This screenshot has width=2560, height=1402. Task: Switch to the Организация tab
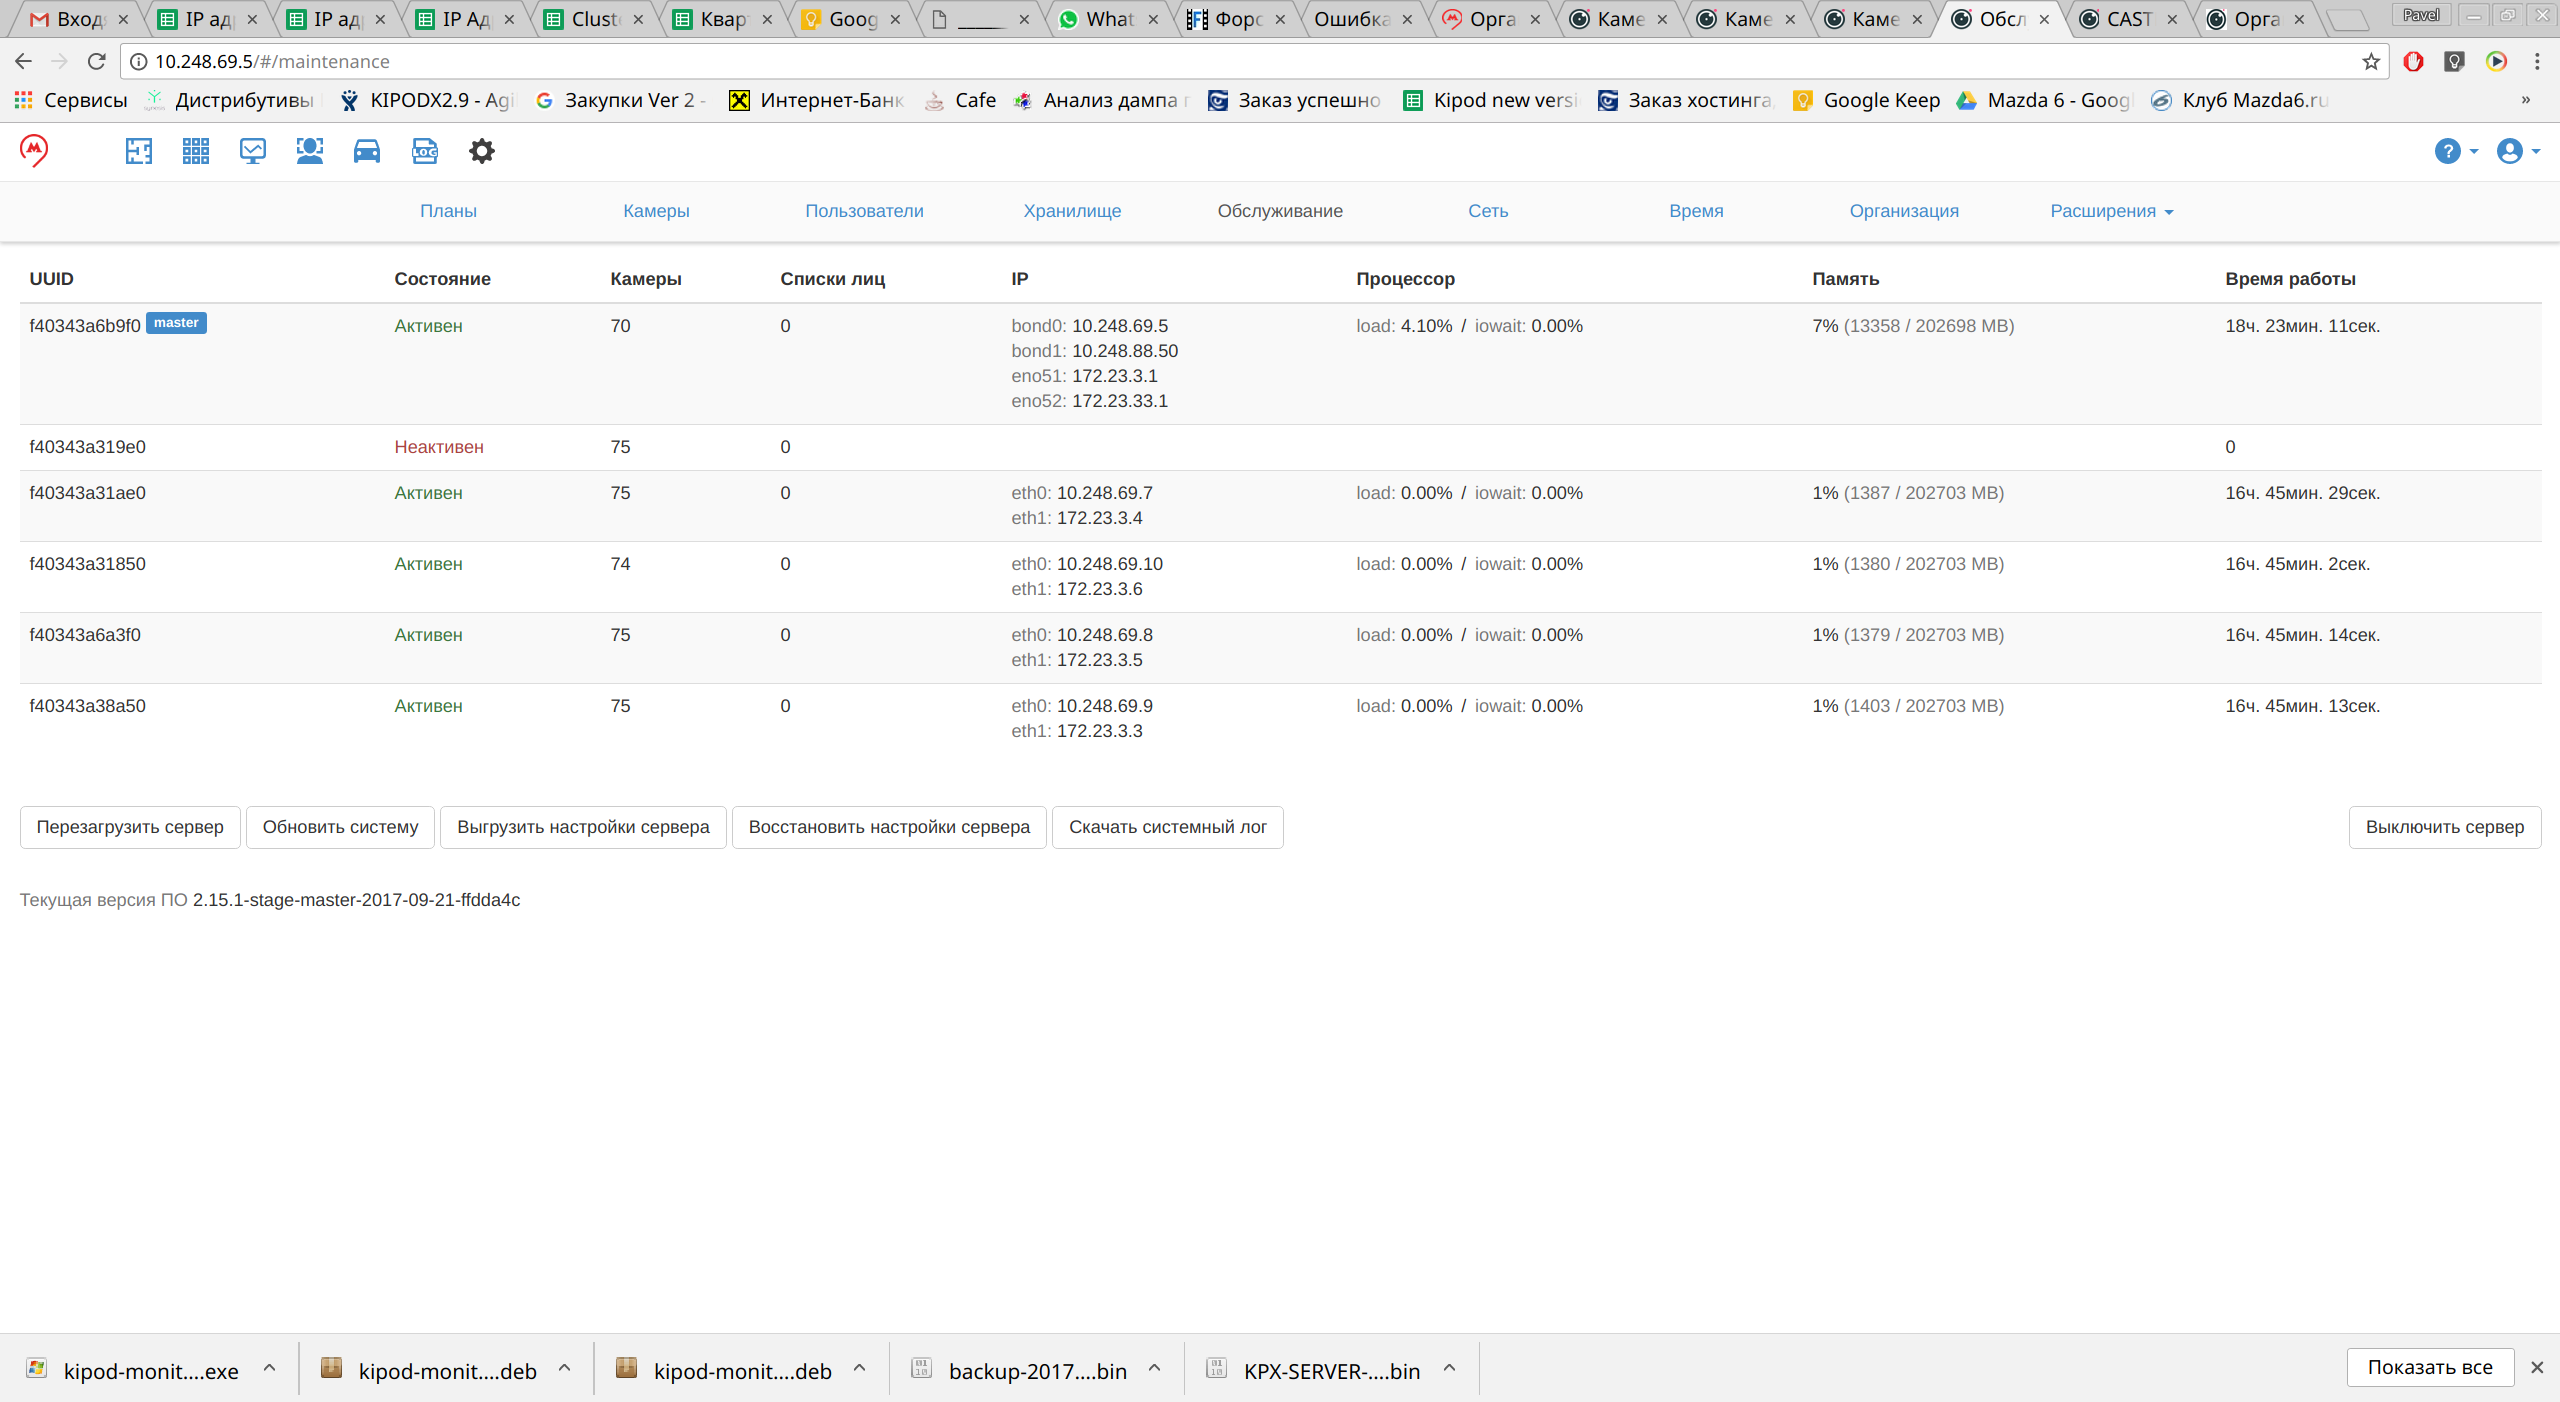click(x=1904, y=211)
